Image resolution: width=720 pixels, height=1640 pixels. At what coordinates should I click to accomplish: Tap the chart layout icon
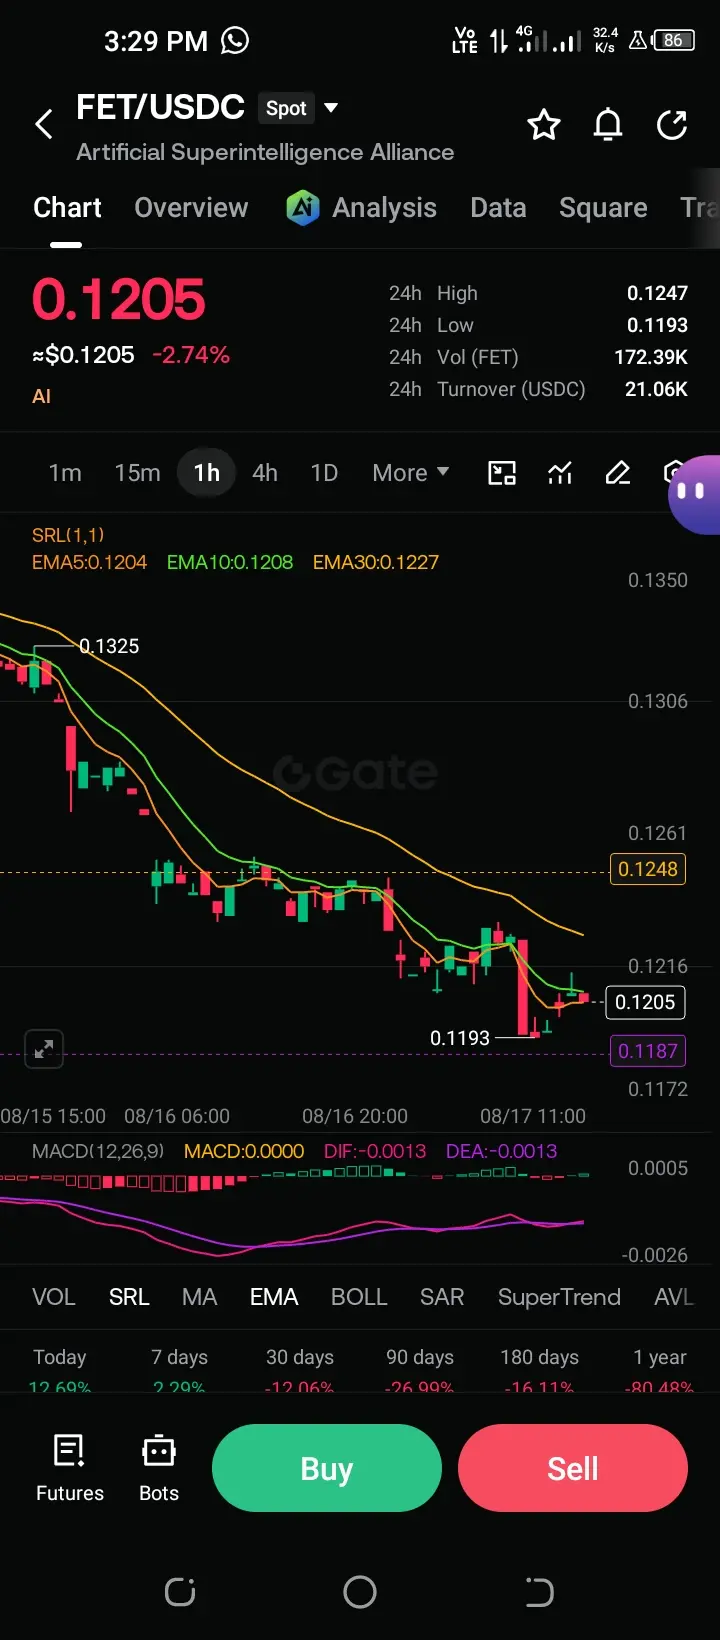click(x=502, y=473)
